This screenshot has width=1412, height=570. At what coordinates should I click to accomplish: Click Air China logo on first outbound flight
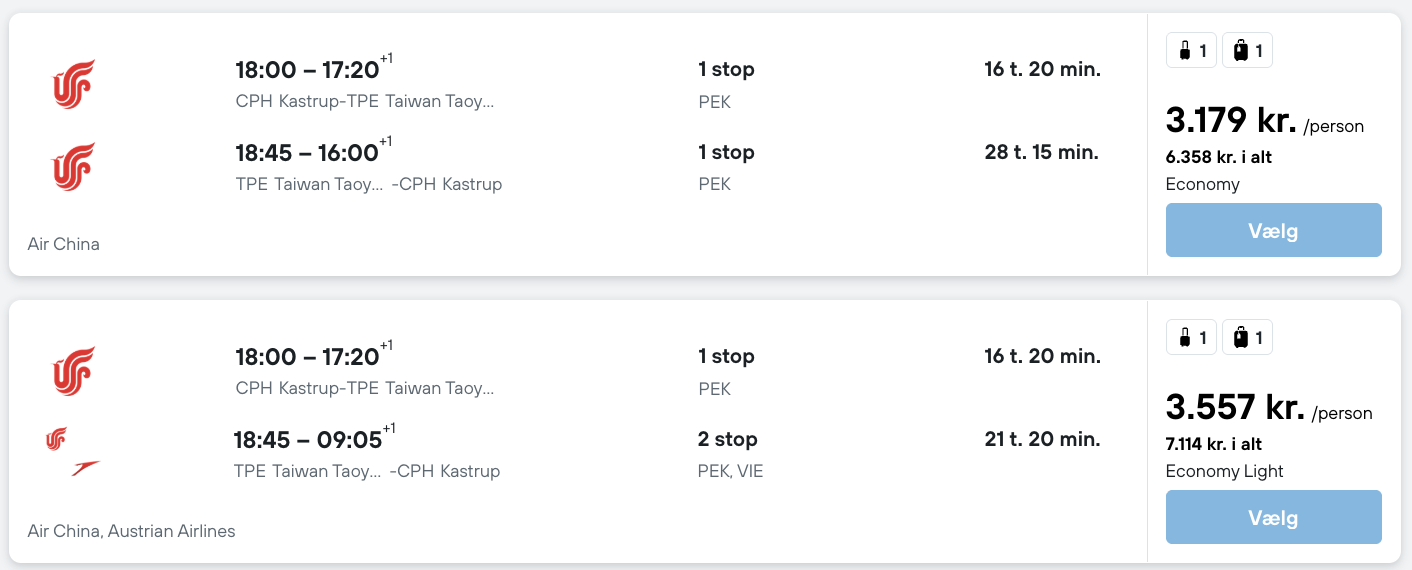tap(74, 84)
